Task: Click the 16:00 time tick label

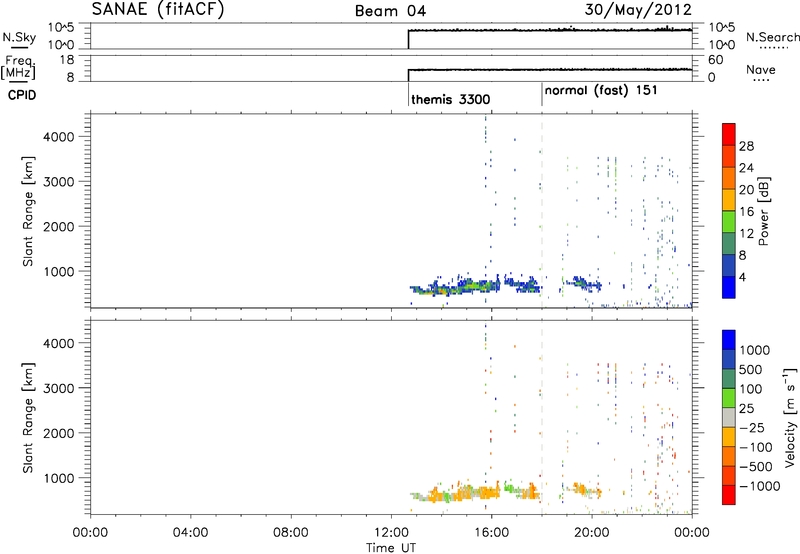Action: coord(491,533)
